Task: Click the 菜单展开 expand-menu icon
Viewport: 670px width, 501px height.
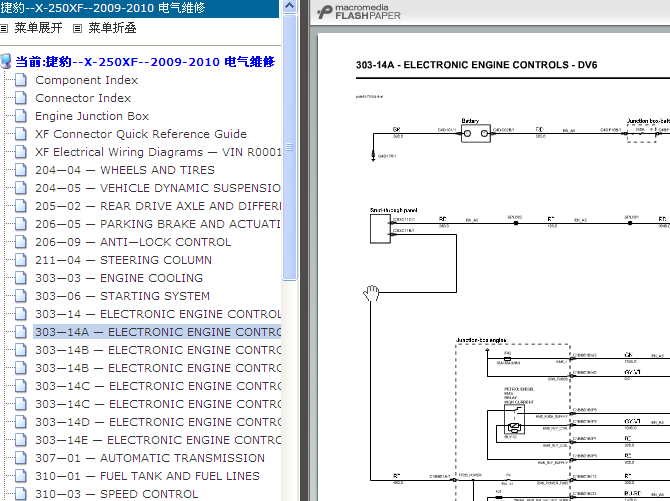Action: point(4,29)
